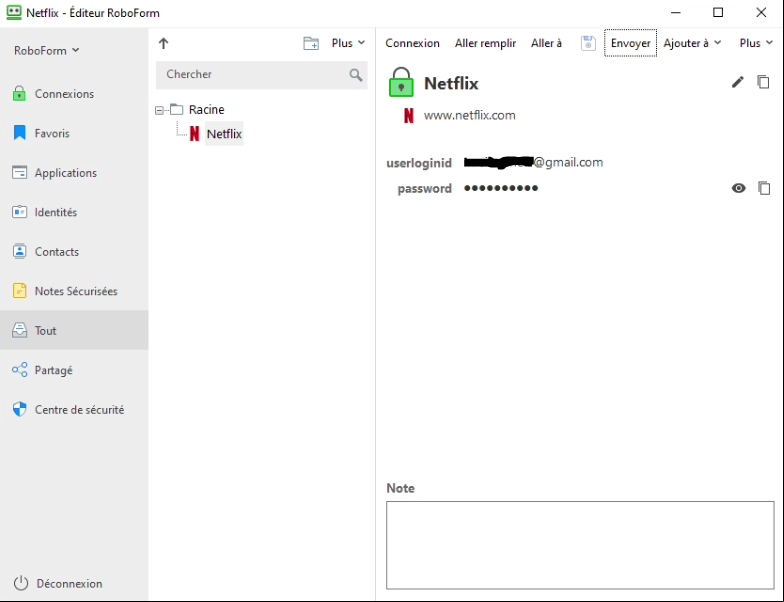Click the Netflix title heading
The width and height of the screenshot is (784, 602).
pos(451,83)
